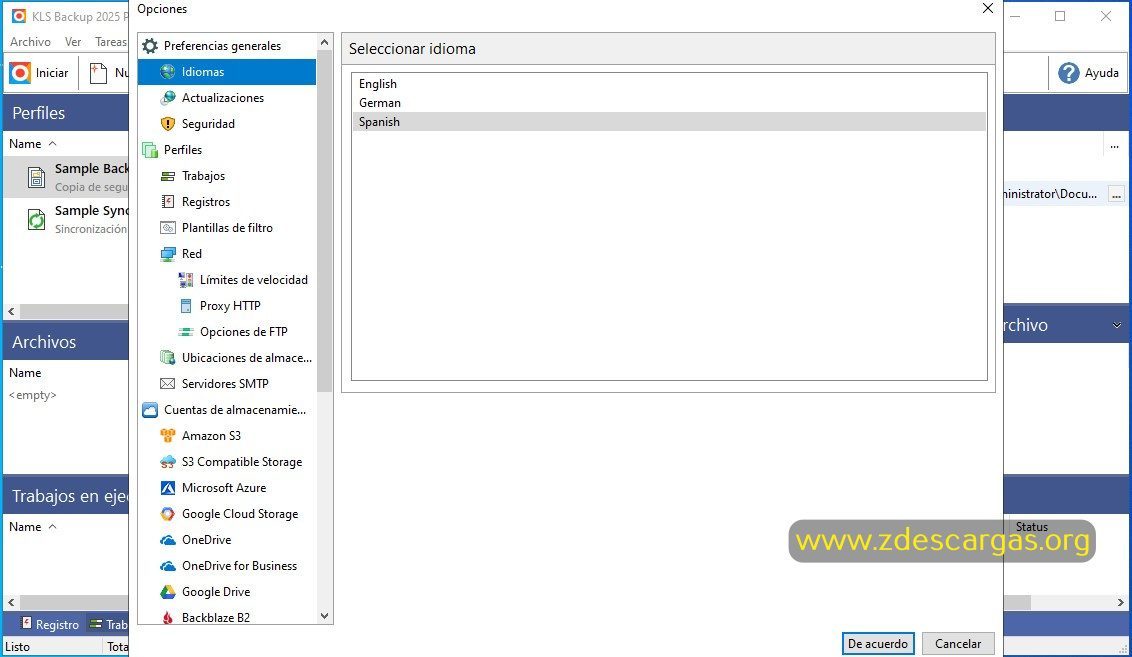Screen dimensions: 1132x657
Task: Click the Registros icon in the tree
Action: [167, 202]
